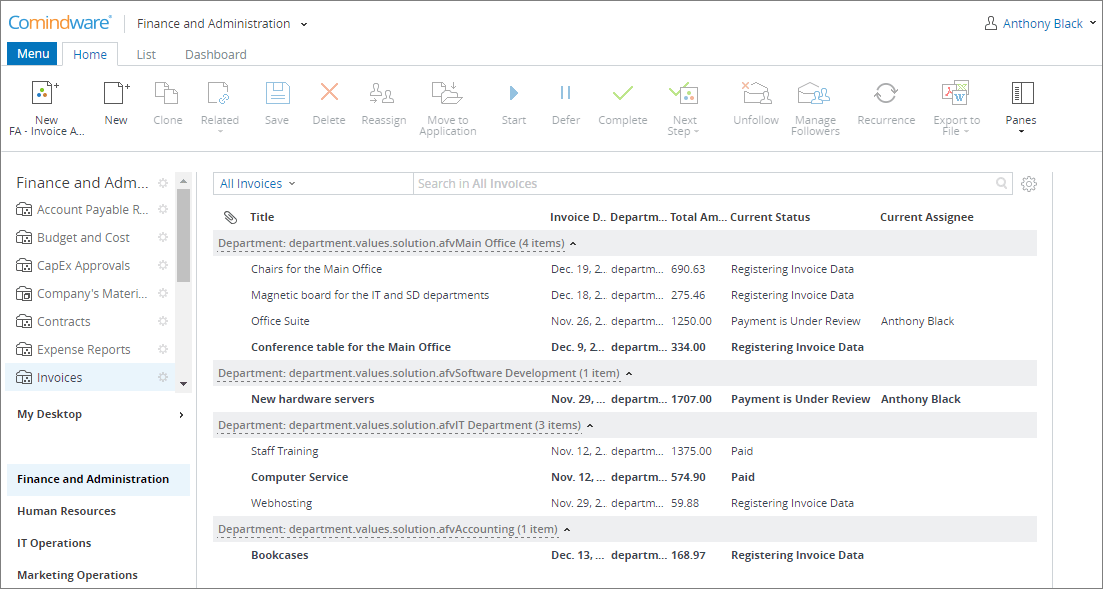Click the Anthony Black account name
The height and width of the screenshot is (589, 1103).
tap(1043, 22)
